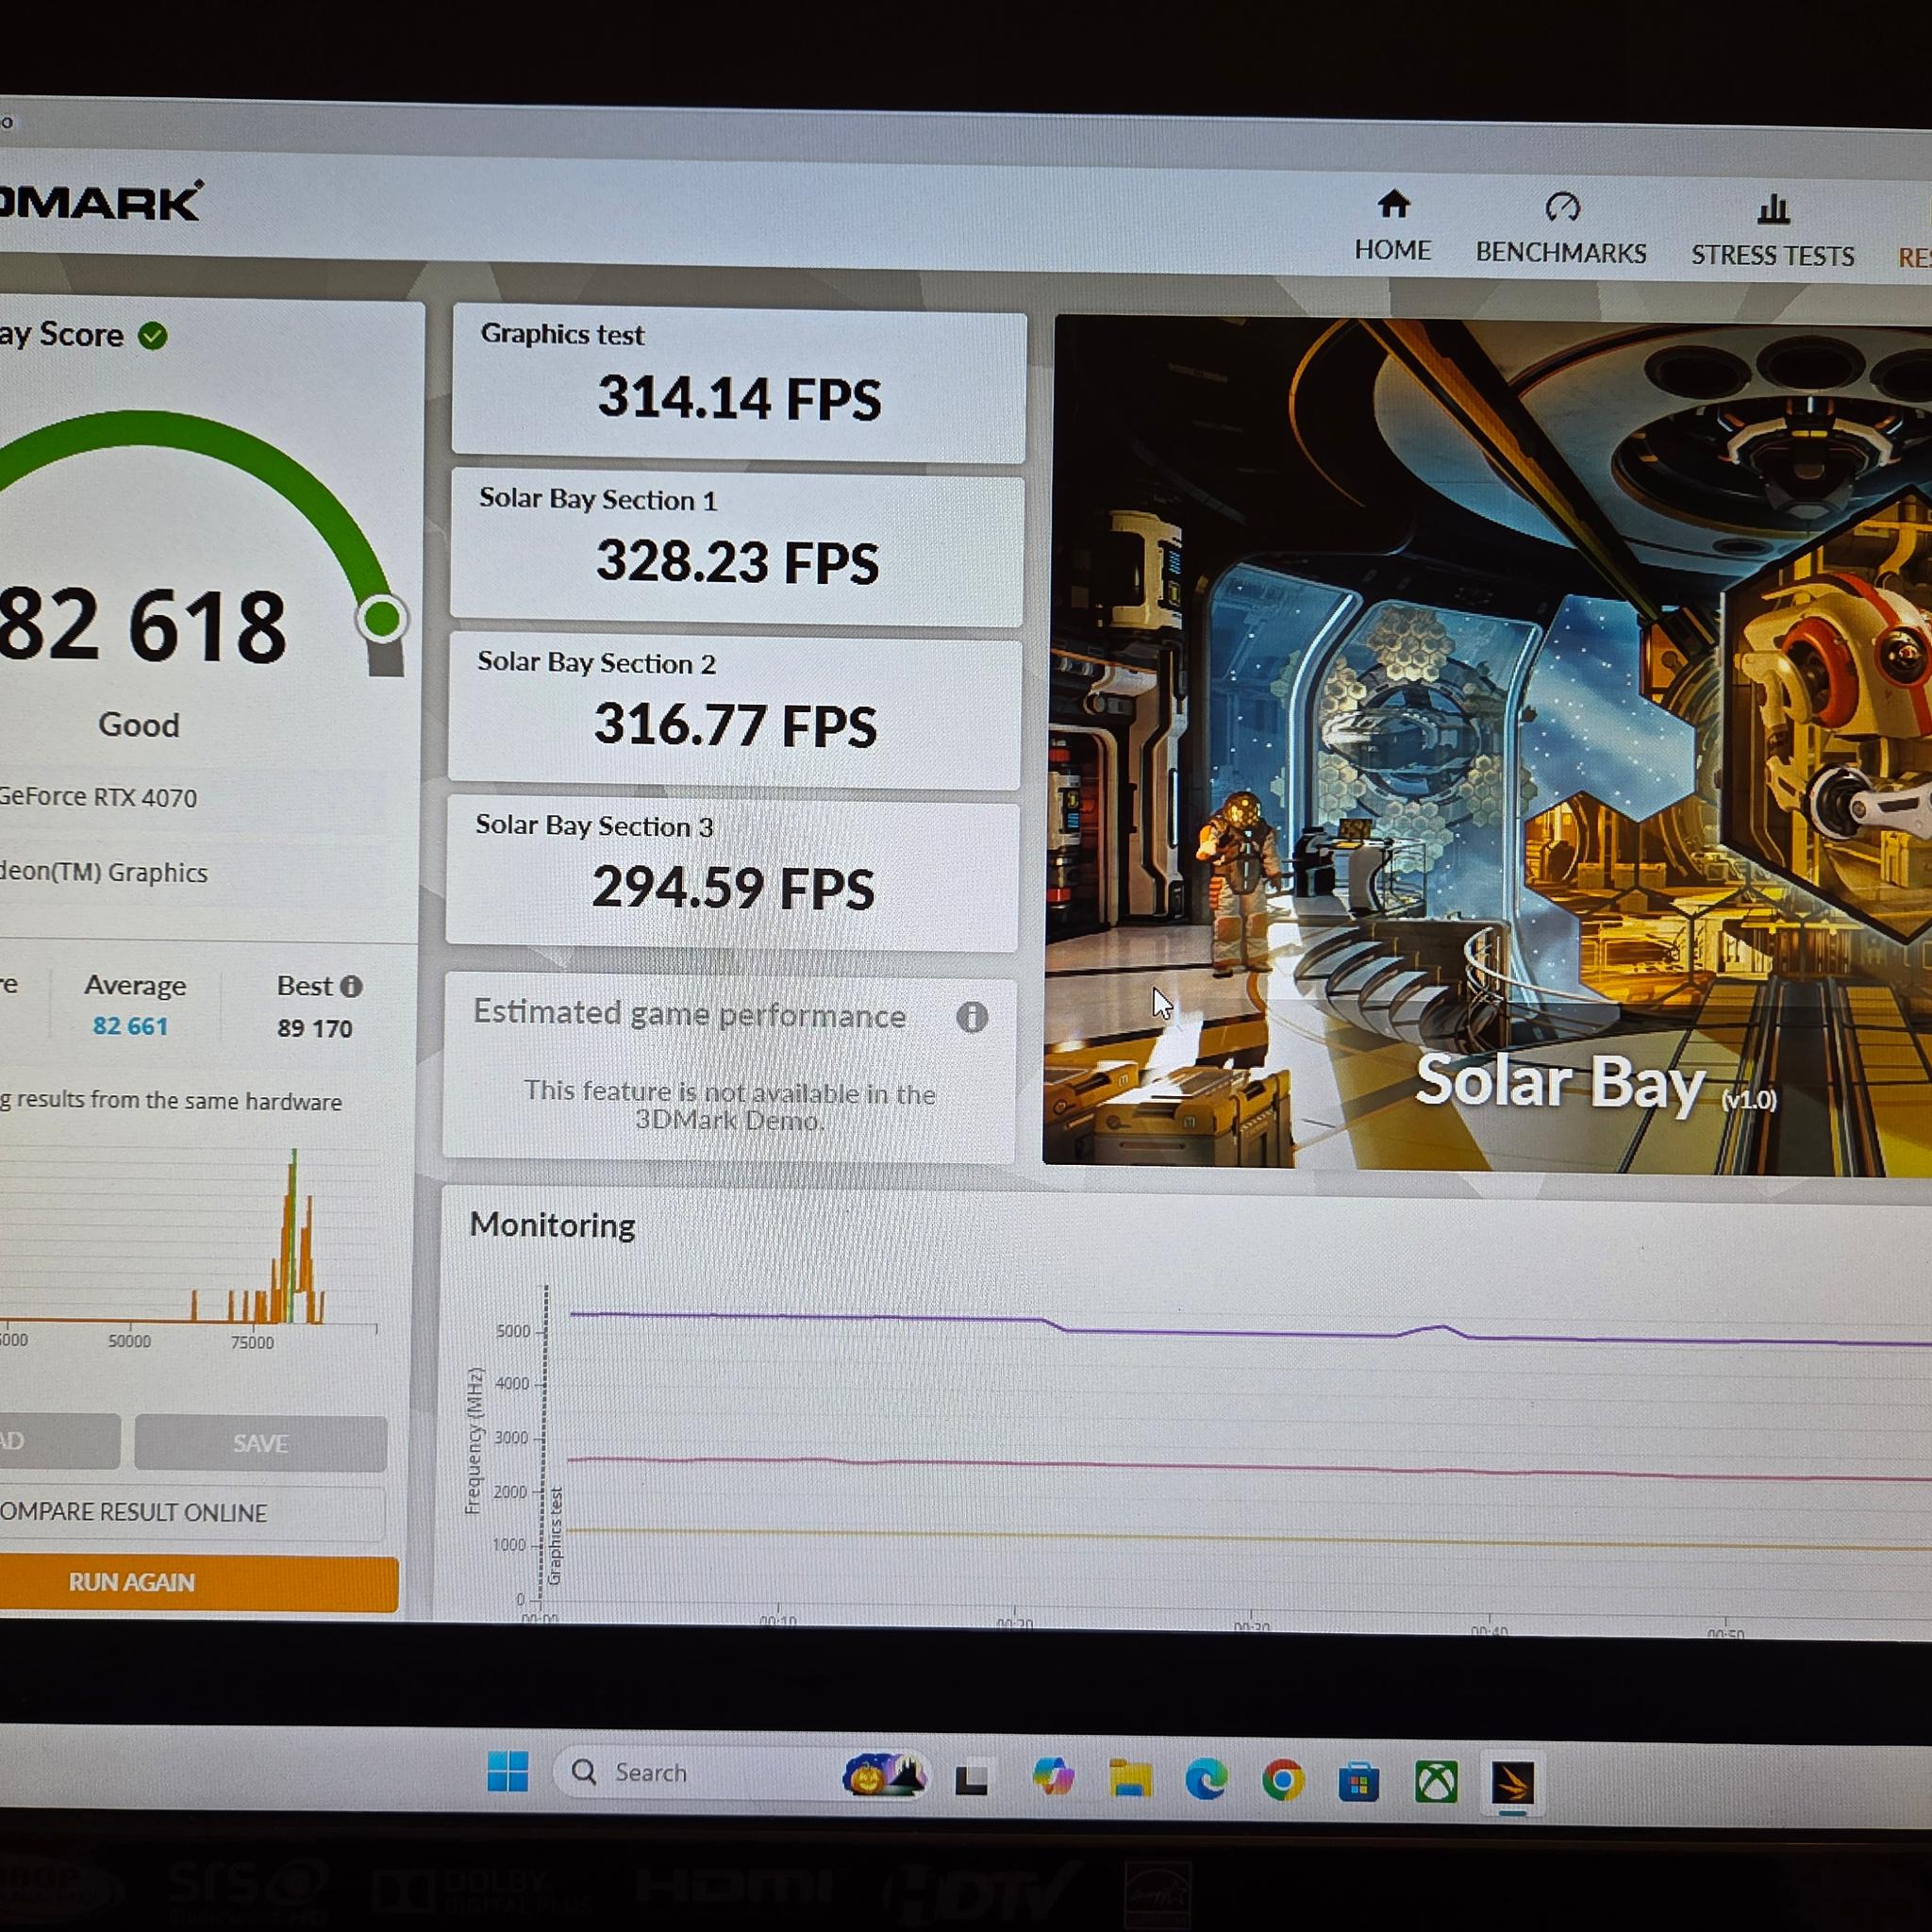Open the BENCHMARKS section
Image resolution: width=1932 pixels, height=1932 pixels.
point(1561,229)
